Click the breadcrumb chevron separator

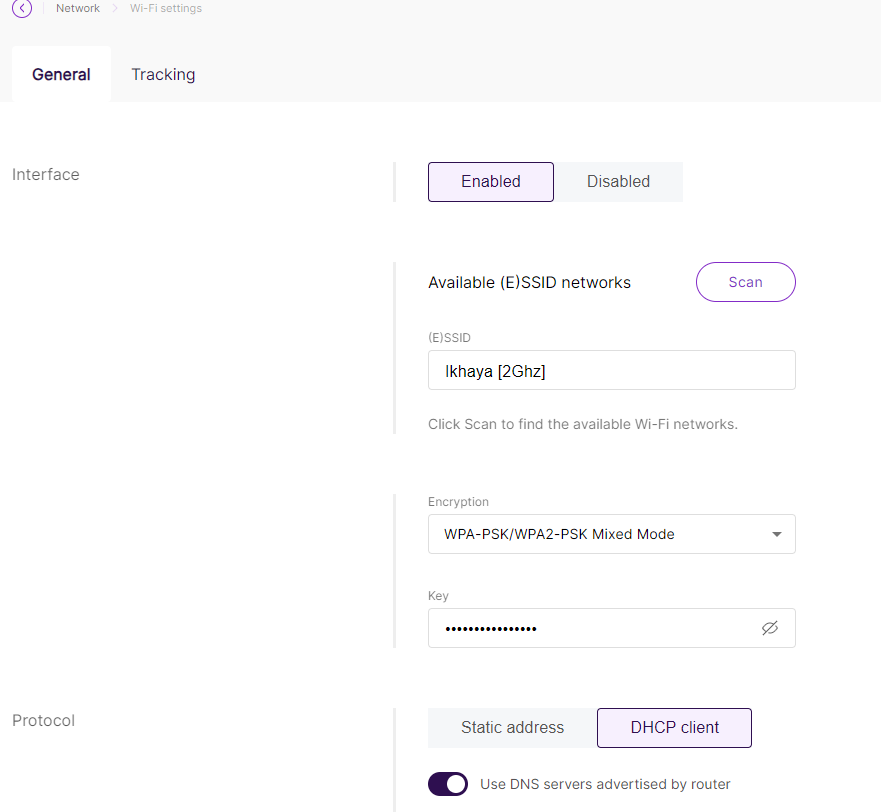click(x=115, y=8)
